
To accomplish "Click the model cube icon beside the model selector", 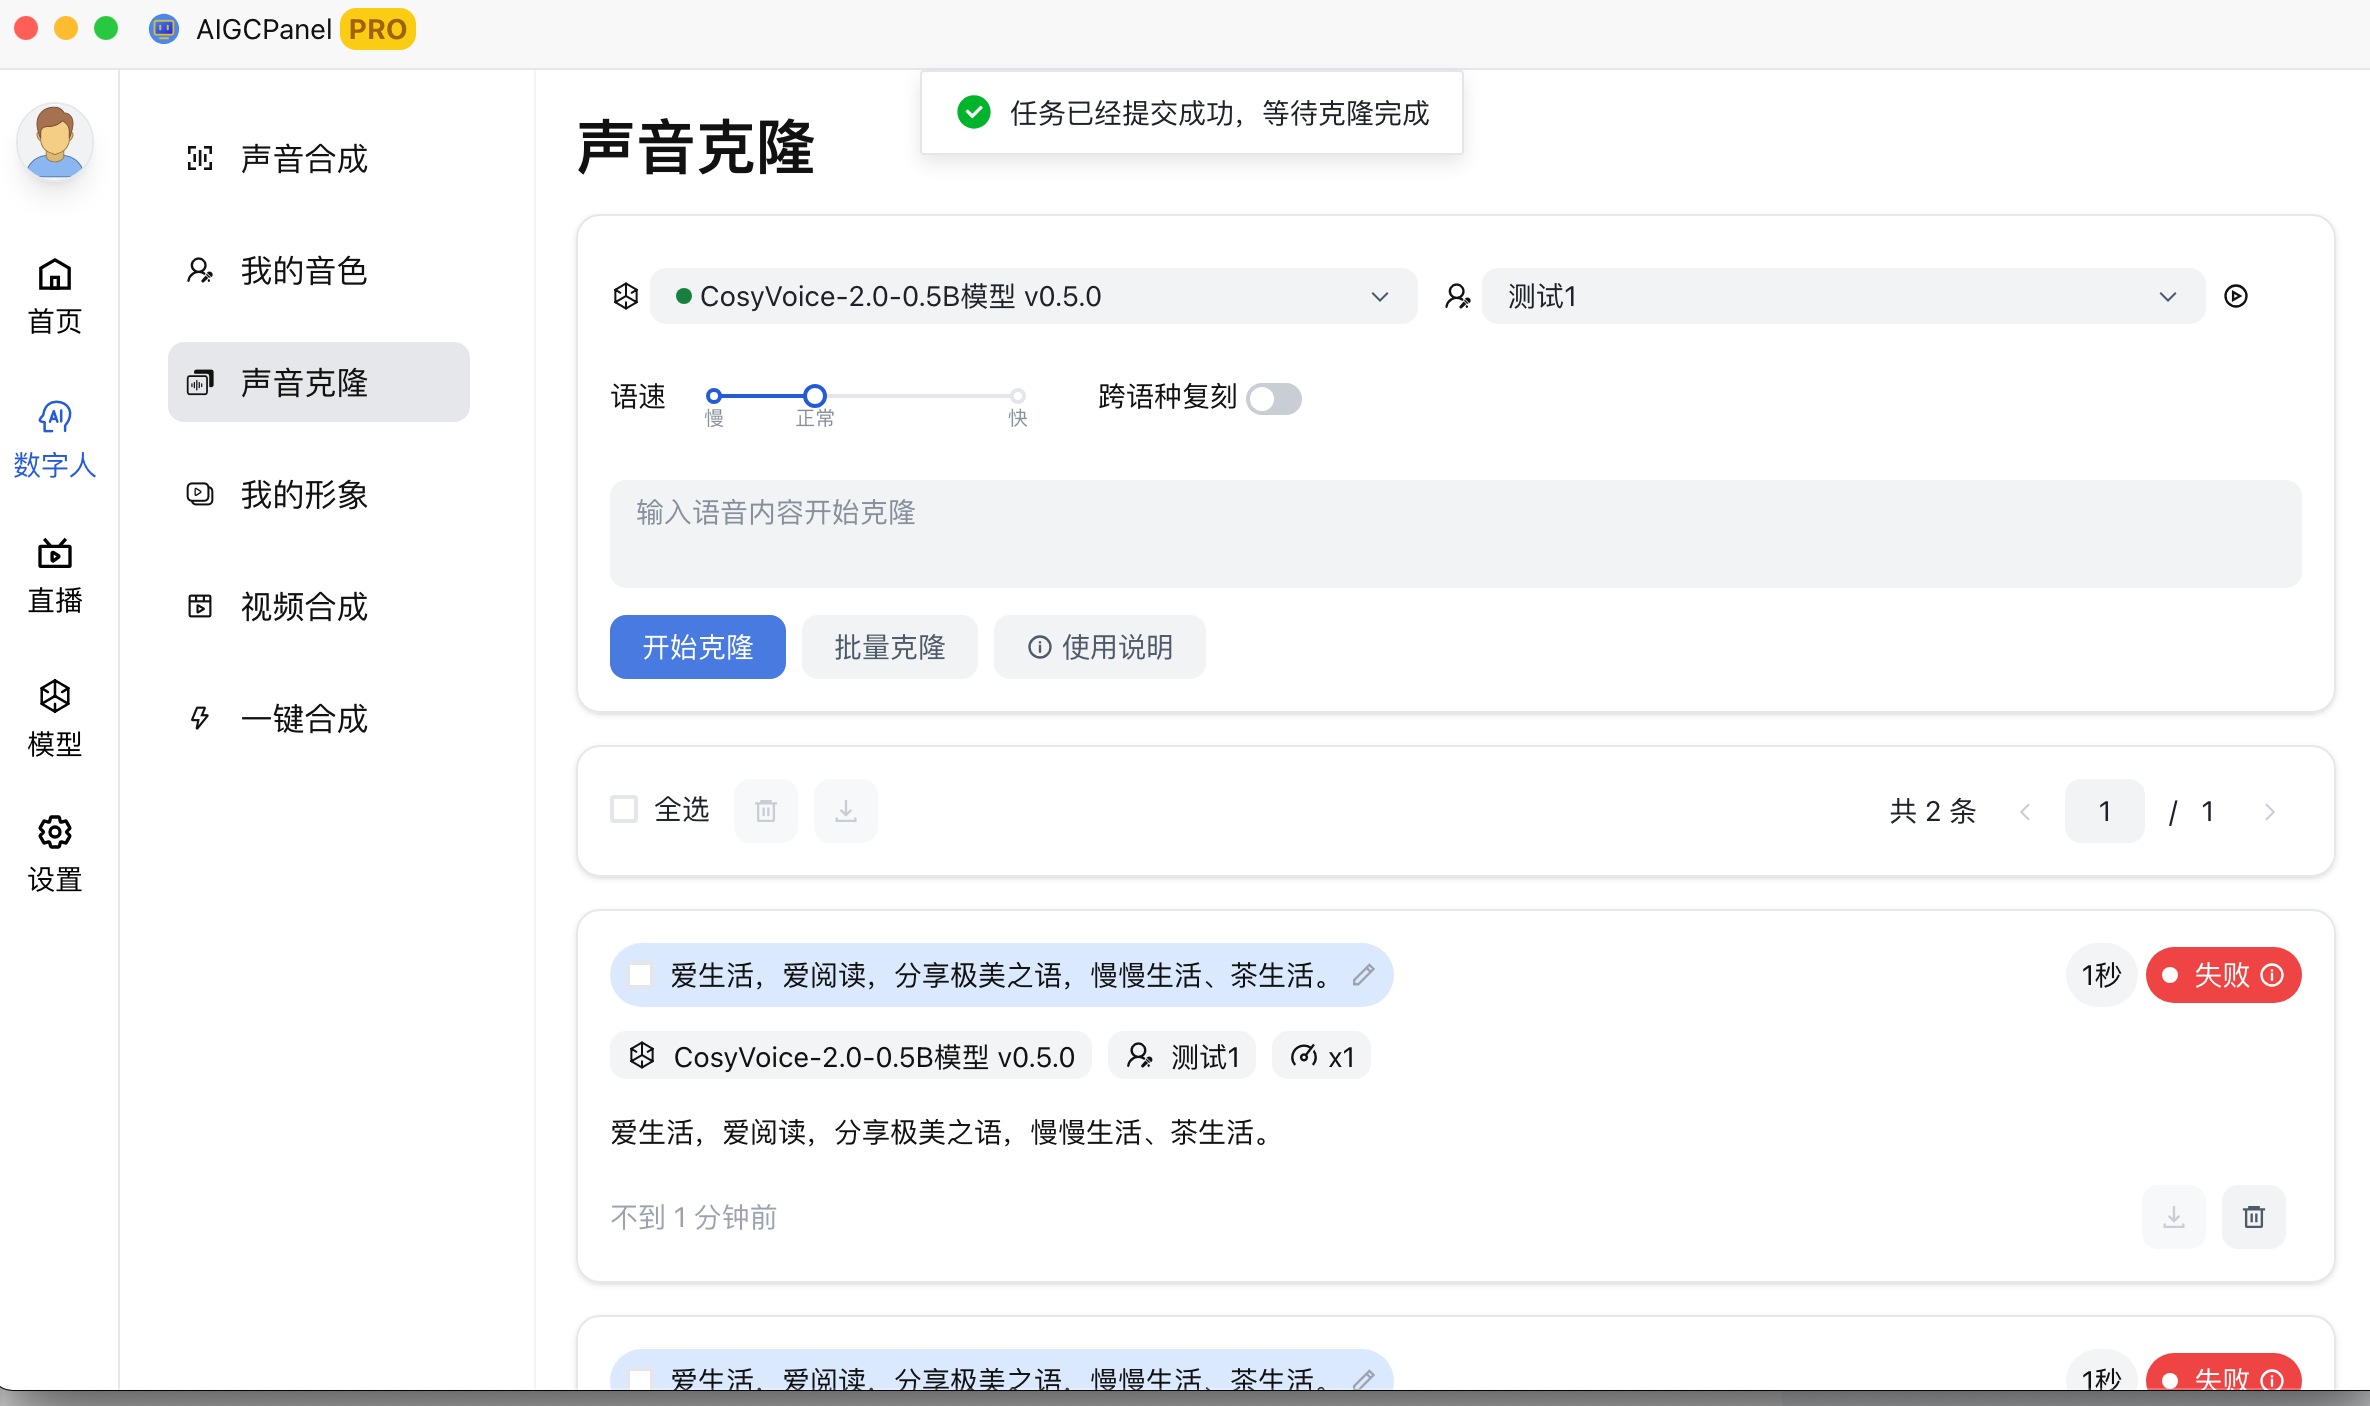I will click(626, 296).
